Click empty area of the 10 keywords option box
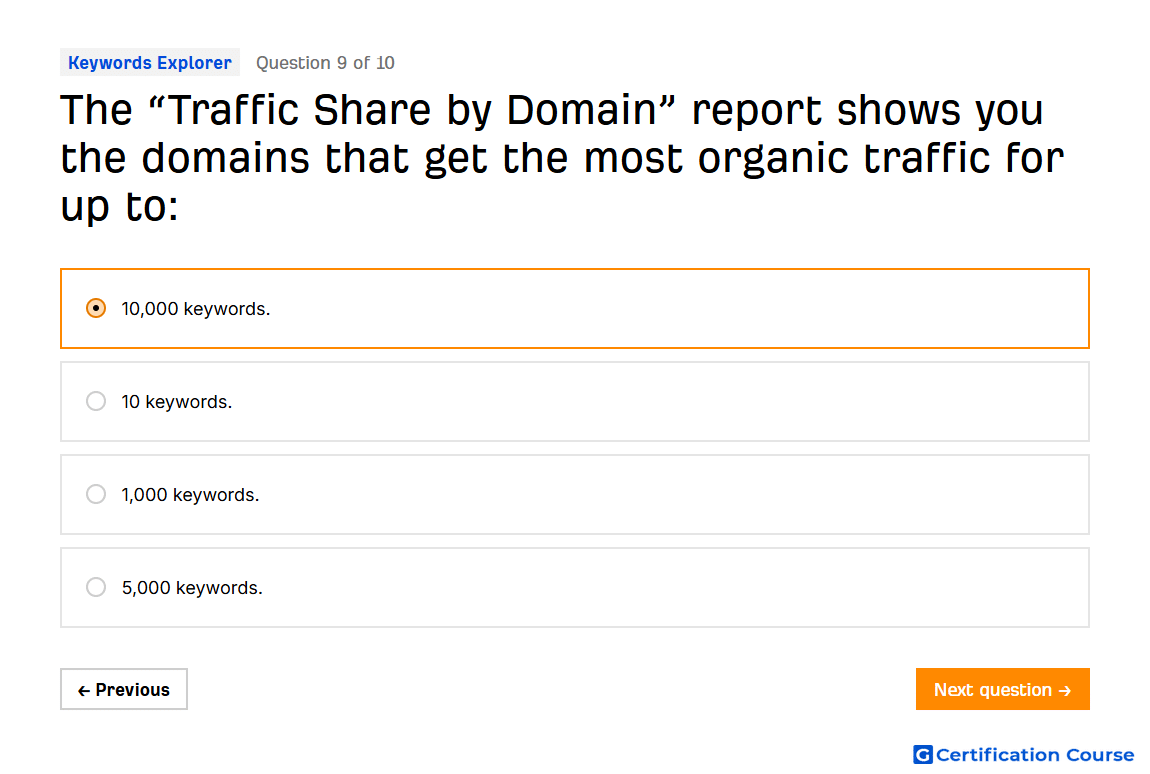 tap(660, 401)
